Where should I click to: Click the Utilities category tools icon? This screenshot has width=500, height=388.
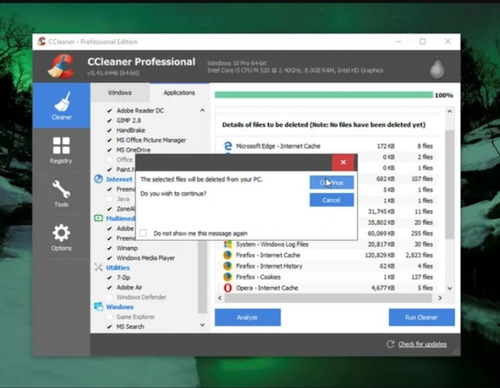pos(98,267)
